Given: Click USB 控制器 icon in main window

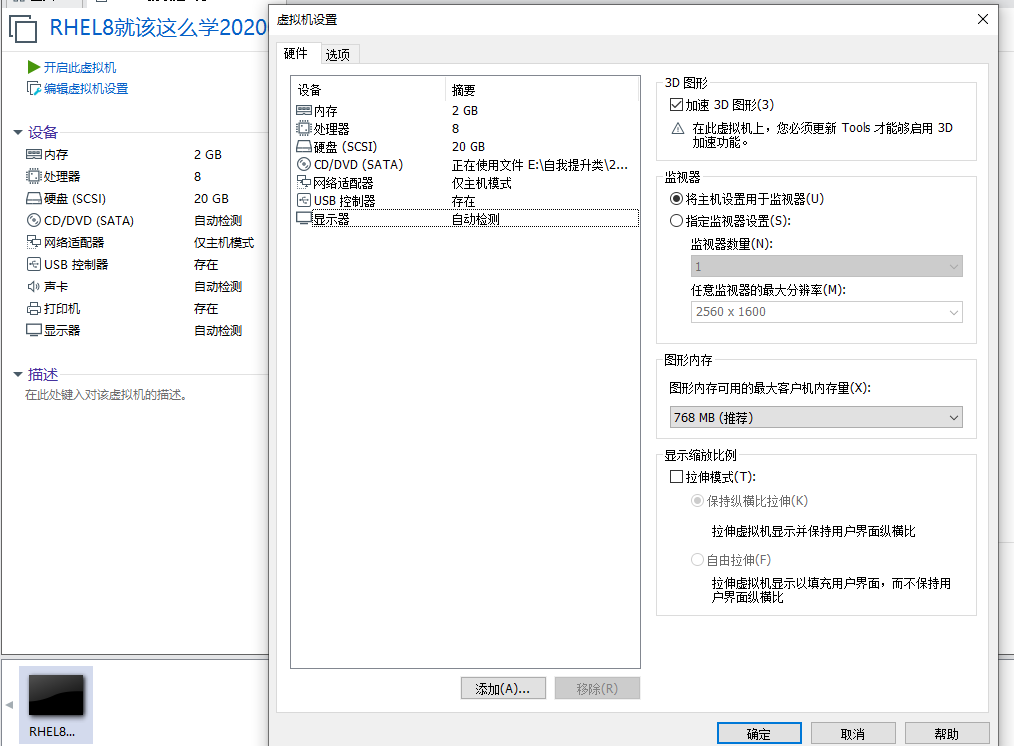Looking at the screenshot, I should [34, 264].
